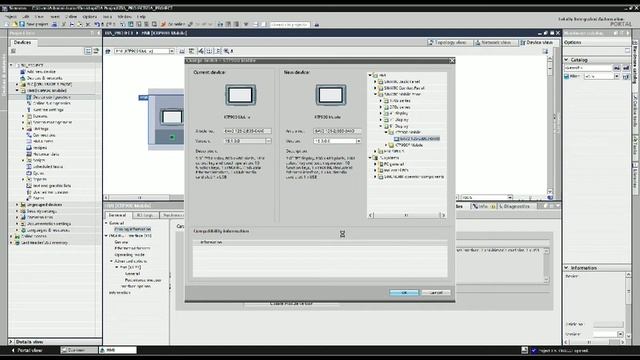Click the zoom icon in device view toolbar

coord(227,51)
